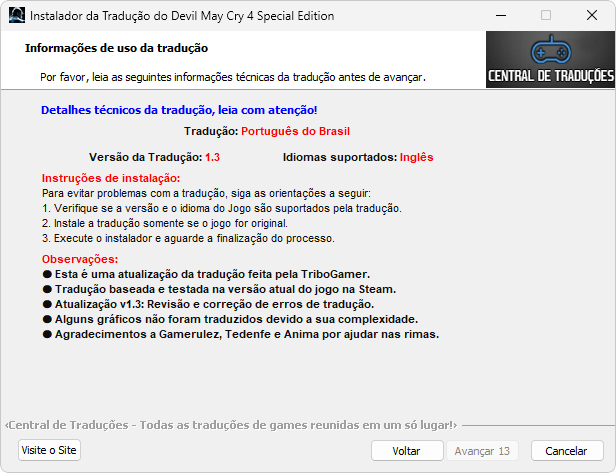The image size is (616, 473).
Task: Click step 2 'Instale a tradução somente' line
Action: [x=165, y=224]
